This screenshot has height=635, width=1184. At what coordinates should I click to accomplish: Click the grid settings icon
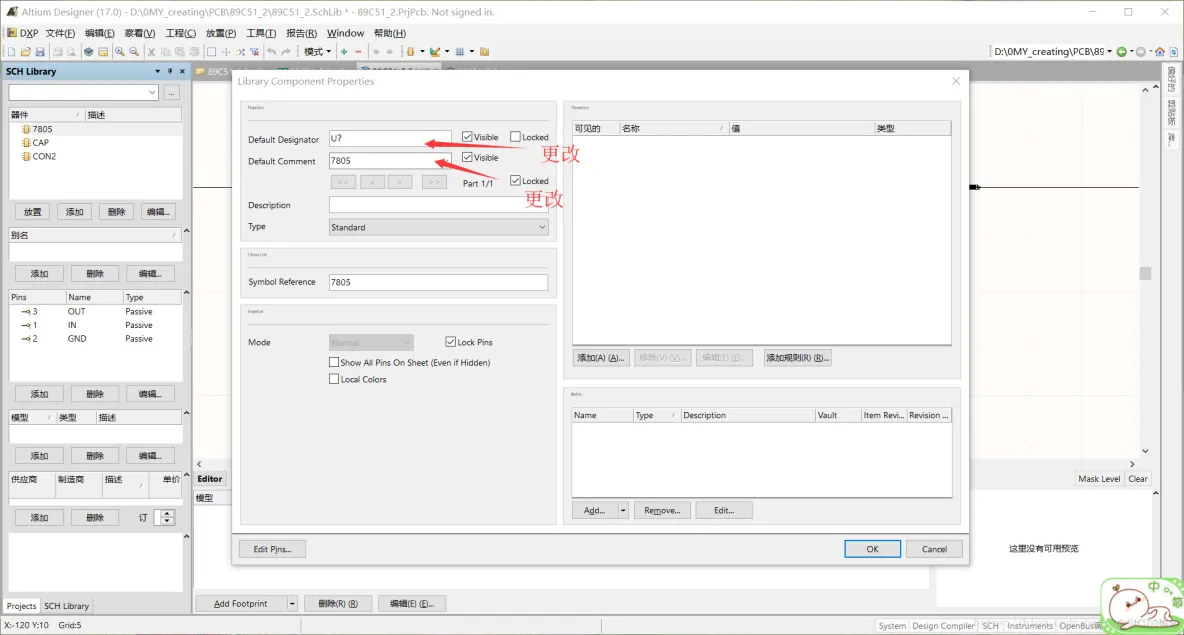460,52
